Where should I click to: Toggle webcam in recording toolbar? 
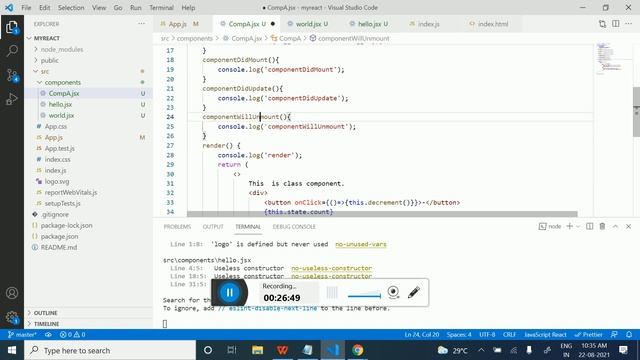point(393,292)
